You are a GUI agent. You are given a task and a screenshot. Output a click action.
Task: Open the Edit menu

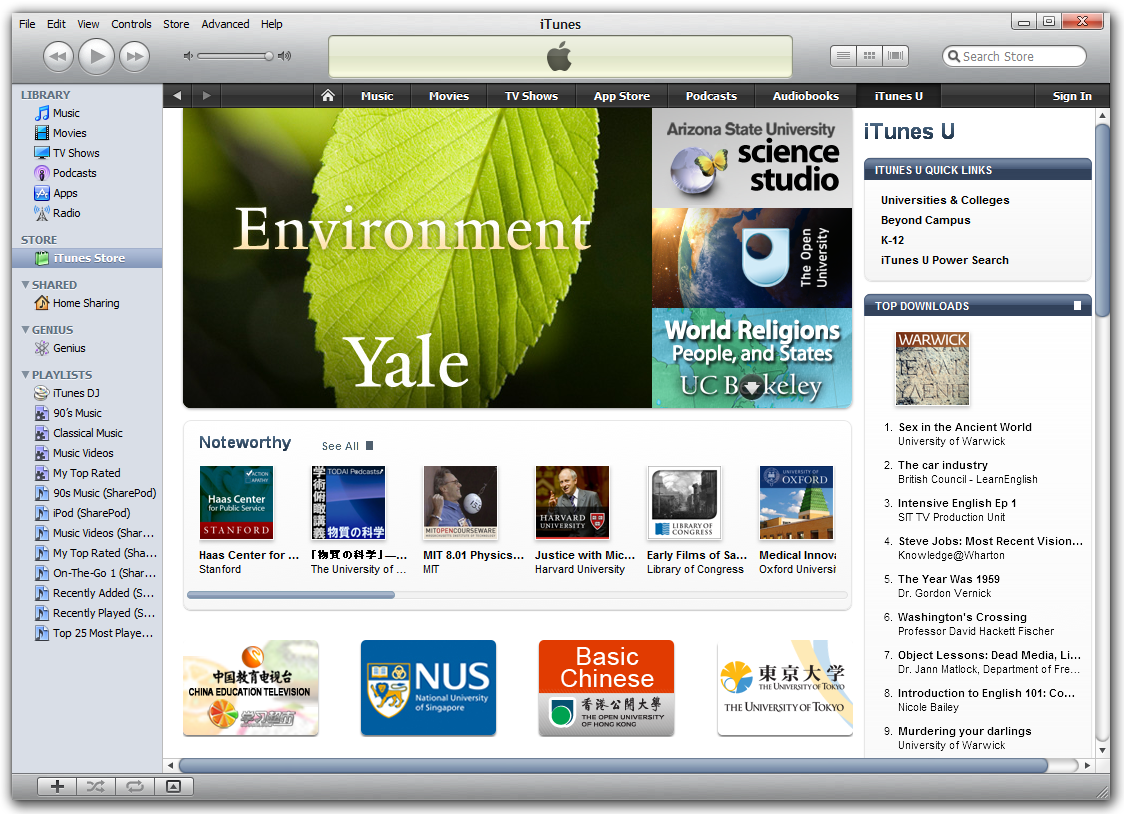[x=56, y=24]
